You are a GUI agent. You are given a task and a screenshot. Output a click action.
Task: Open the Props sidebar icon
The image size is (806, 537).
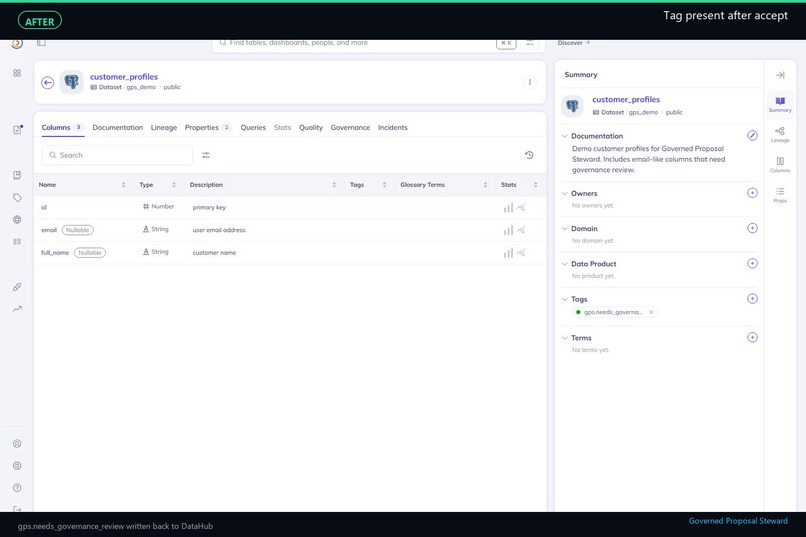click(x=780, y=195)
